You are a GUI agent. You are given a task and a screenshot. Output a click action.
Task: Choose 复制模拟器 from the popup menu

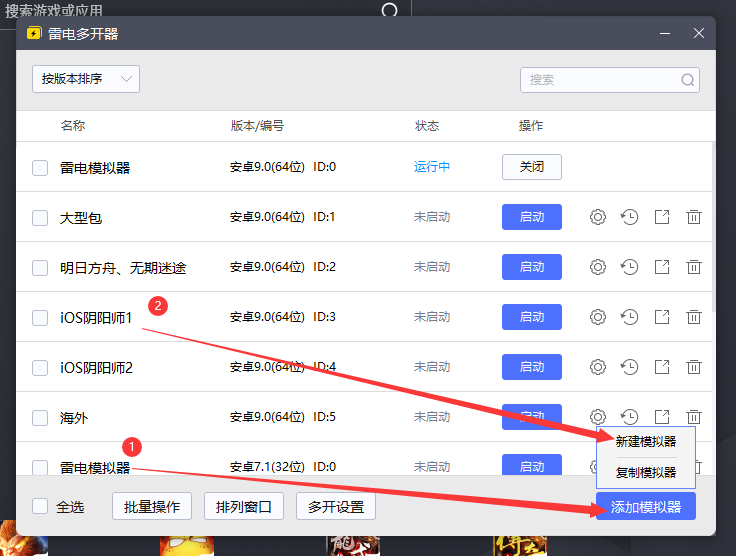(x=645, y=472)
